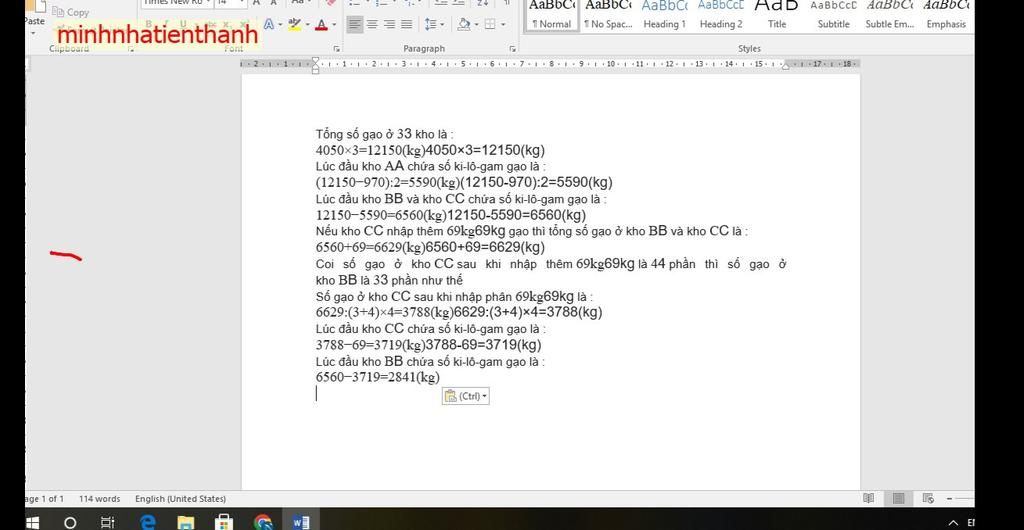Apply the Subtle Emphasis style

[x=889, y=15]
